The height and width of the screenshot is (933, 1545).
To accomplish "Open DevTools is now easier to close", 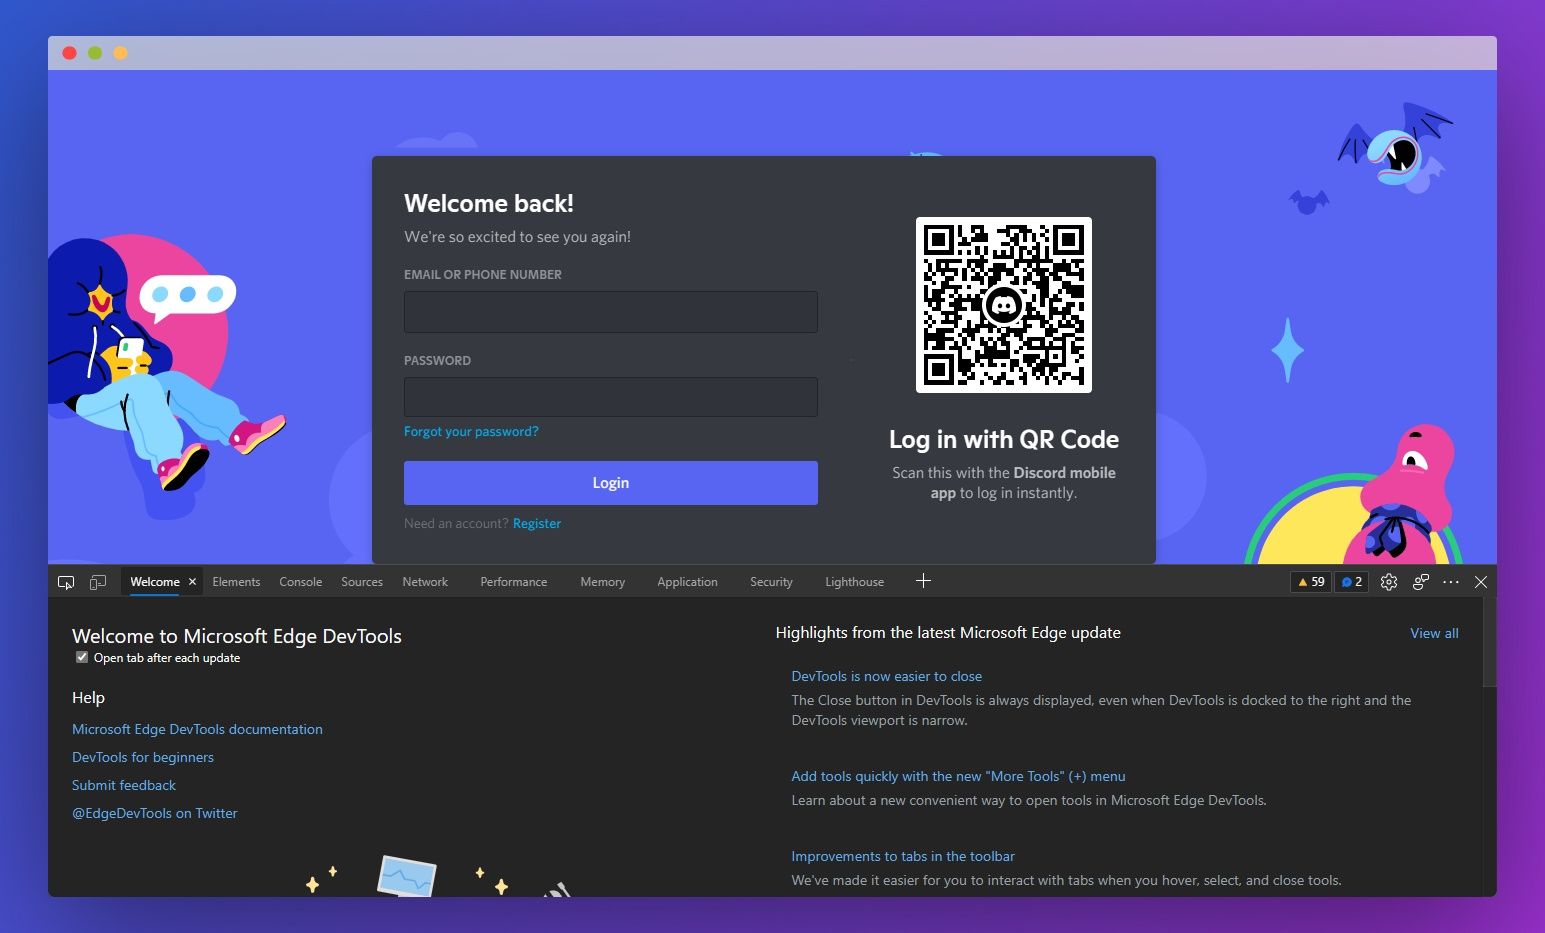I will [x=887, y=676].
